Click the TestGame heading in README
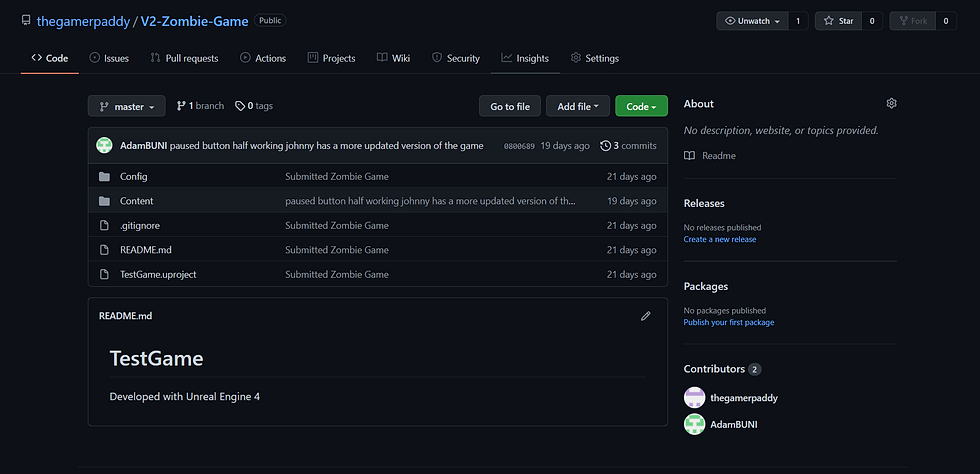This screenshot has width=980, height=474. point(156,358)
